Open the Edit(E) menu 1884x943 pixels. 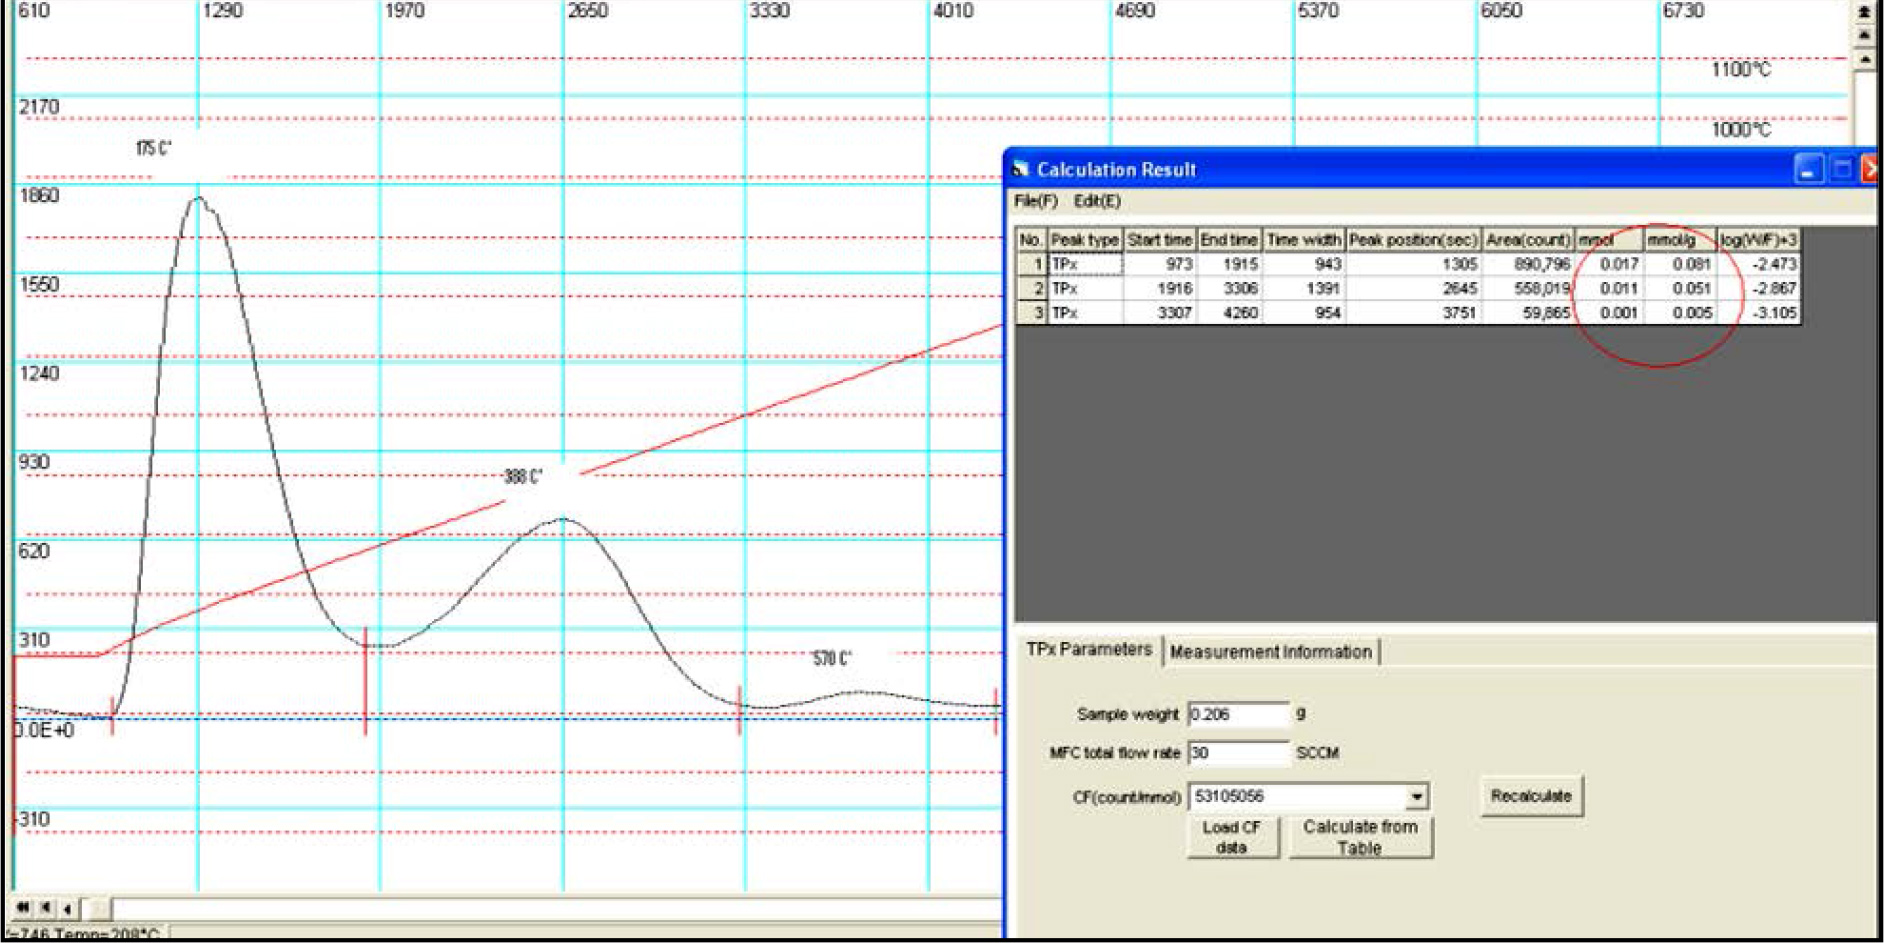pos(1097,201)
